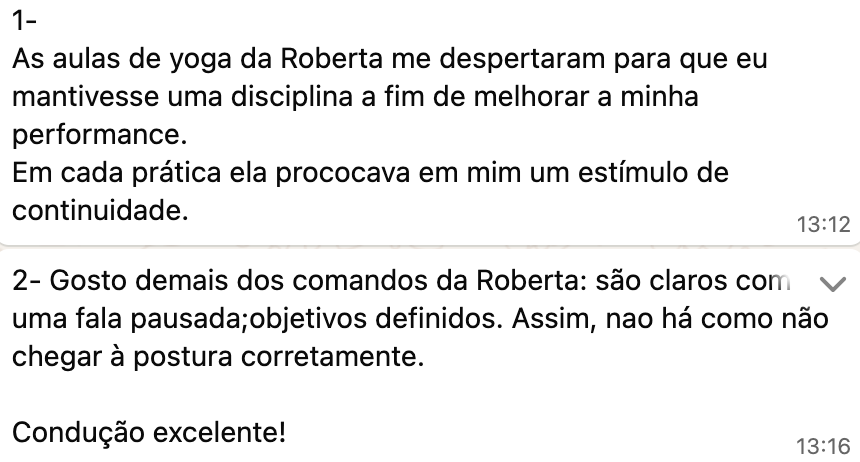Click the word "continuidade." in first message
The height and width of the screenshot is (462, 860).
(x=99, y=212)
